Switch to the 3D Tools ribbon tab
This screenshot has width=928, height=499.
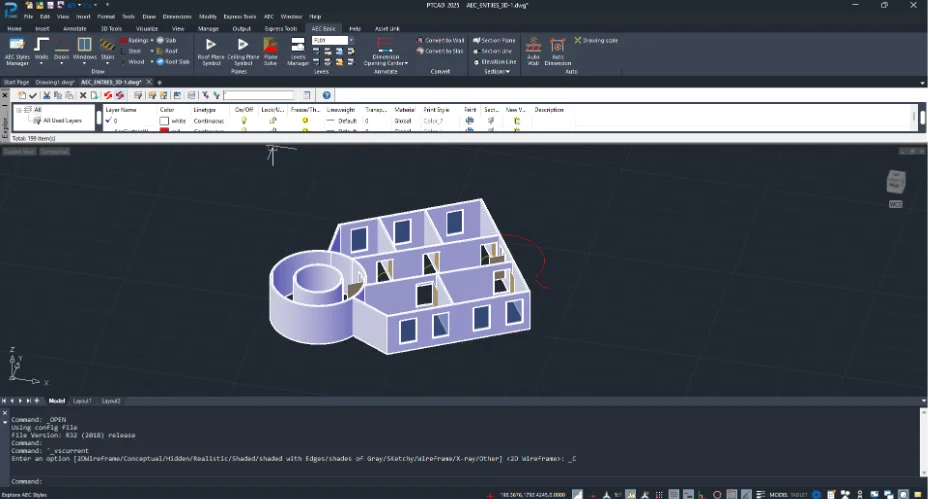[111, 28]
